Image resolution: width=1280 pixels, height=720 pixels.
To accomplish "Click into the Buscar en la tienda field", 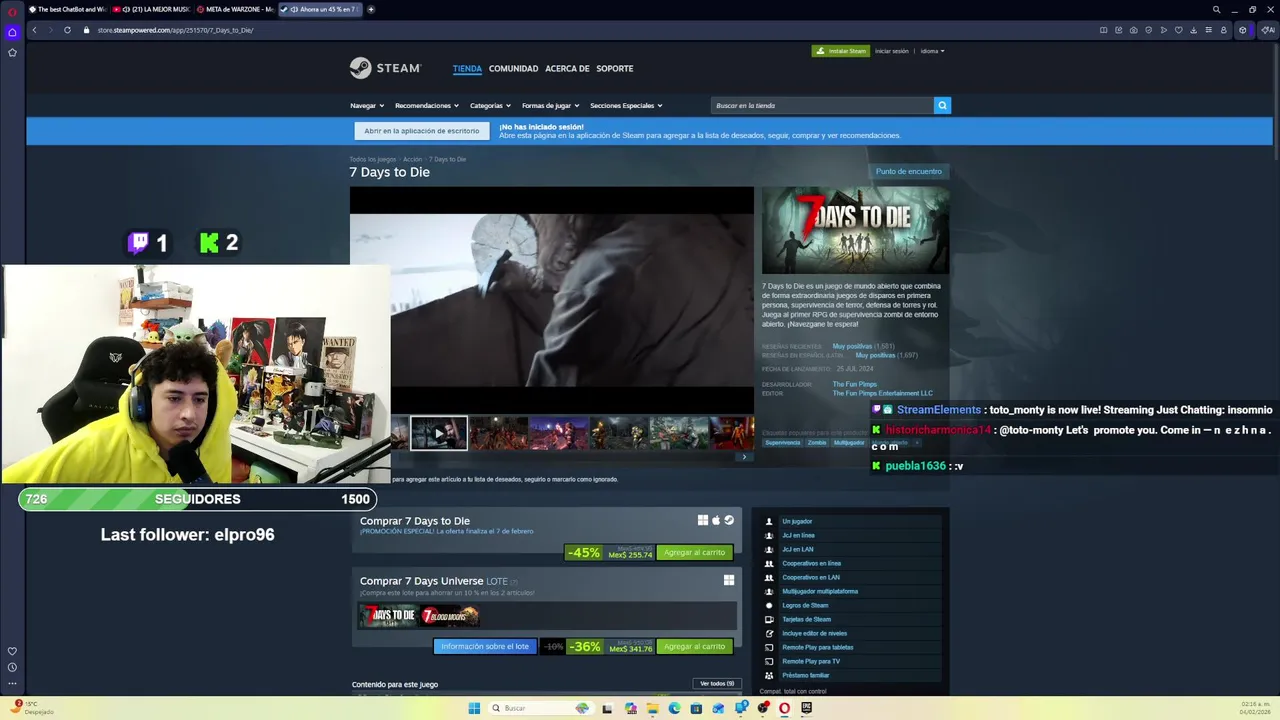I will point(822,105).
